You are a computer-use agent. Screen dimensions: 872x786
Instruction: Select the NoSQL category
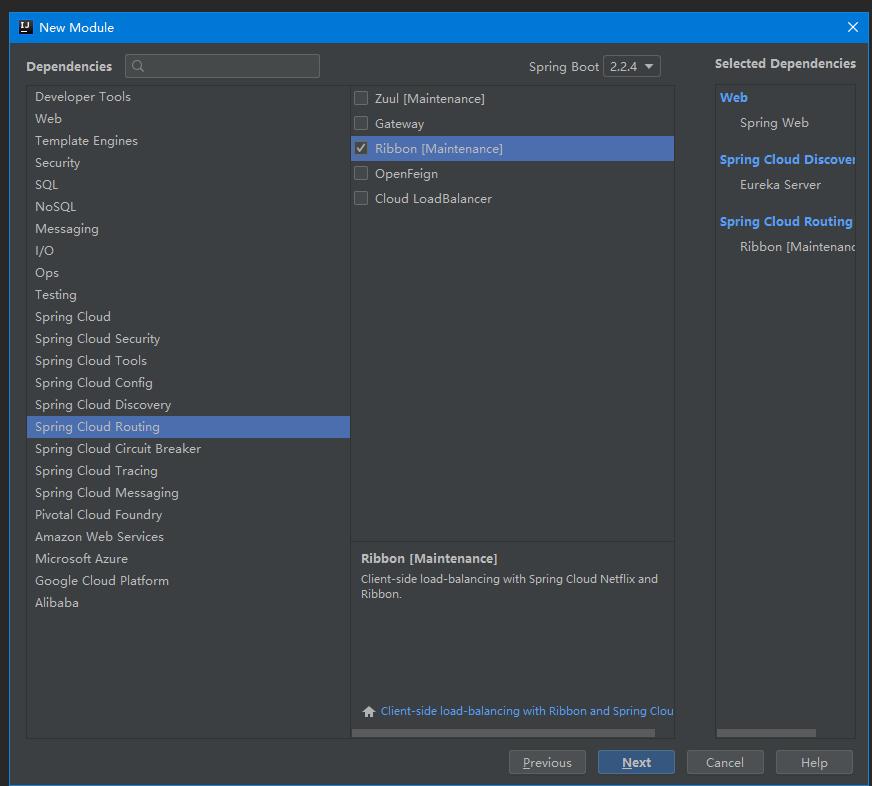point(189,207)
